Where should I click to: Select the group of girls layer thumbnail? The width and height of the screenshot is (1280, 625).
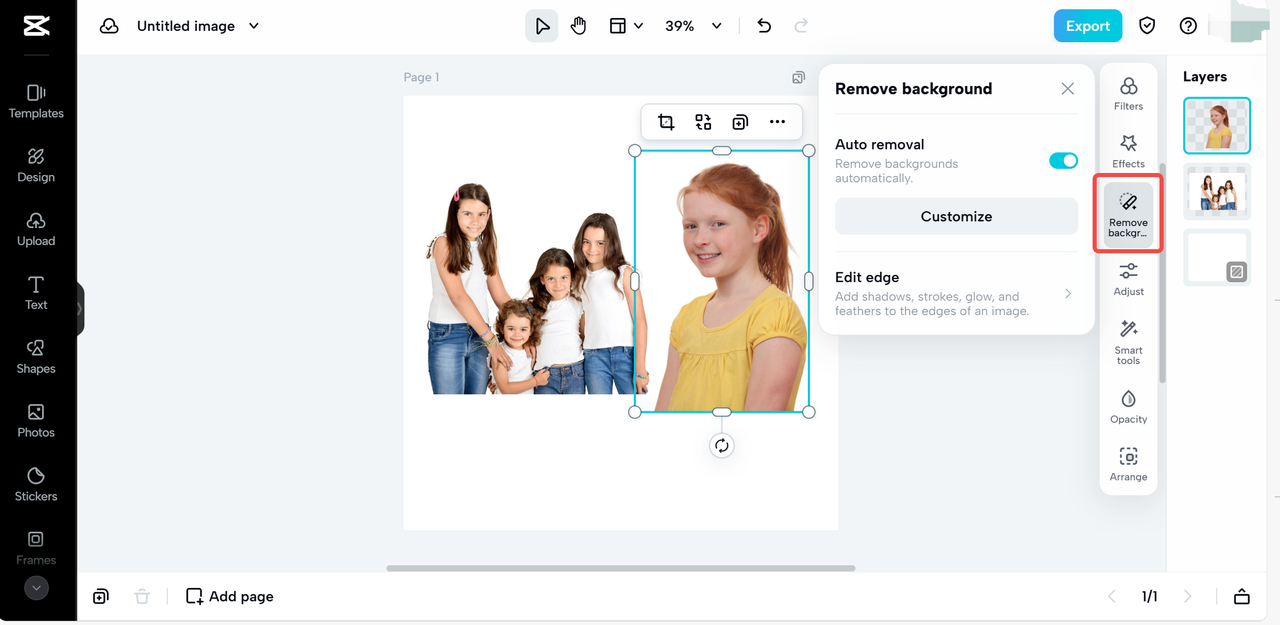pos(1216,190)
